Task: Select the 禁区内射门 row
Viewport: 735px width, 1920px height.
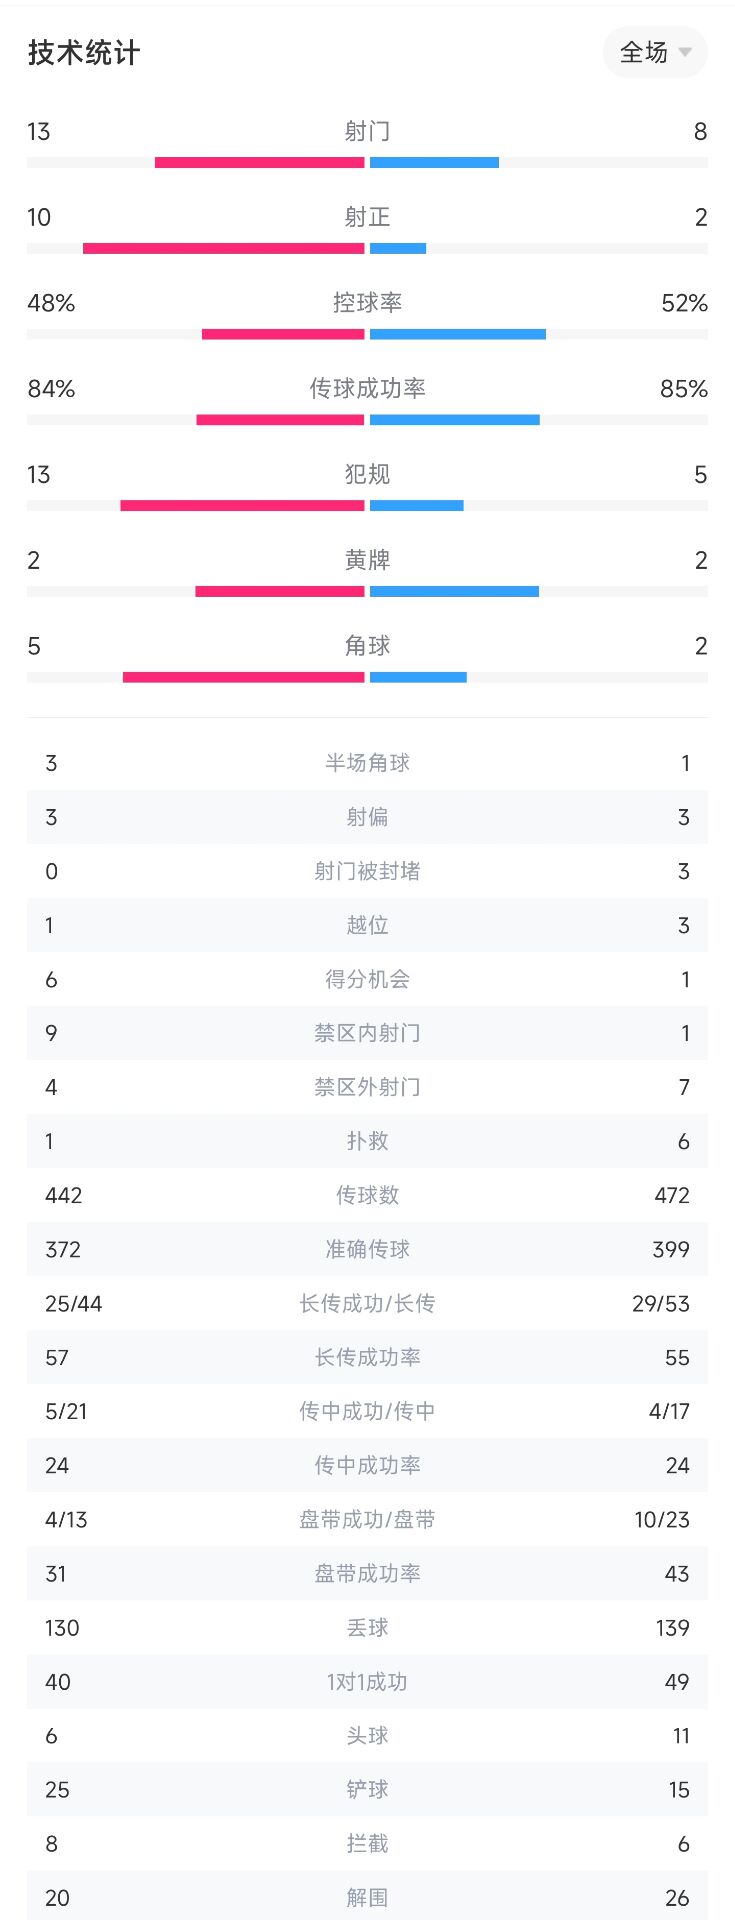Action: (x=367, y=1033)
